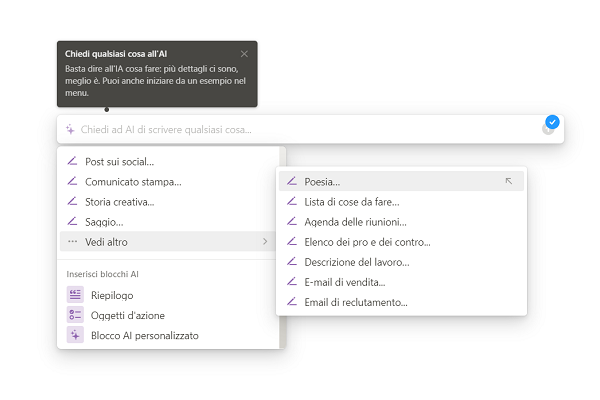The height and width of the screenshot is (400, 600).
Task: Pick the 'Saggio...' writing option
Action: 104,222
